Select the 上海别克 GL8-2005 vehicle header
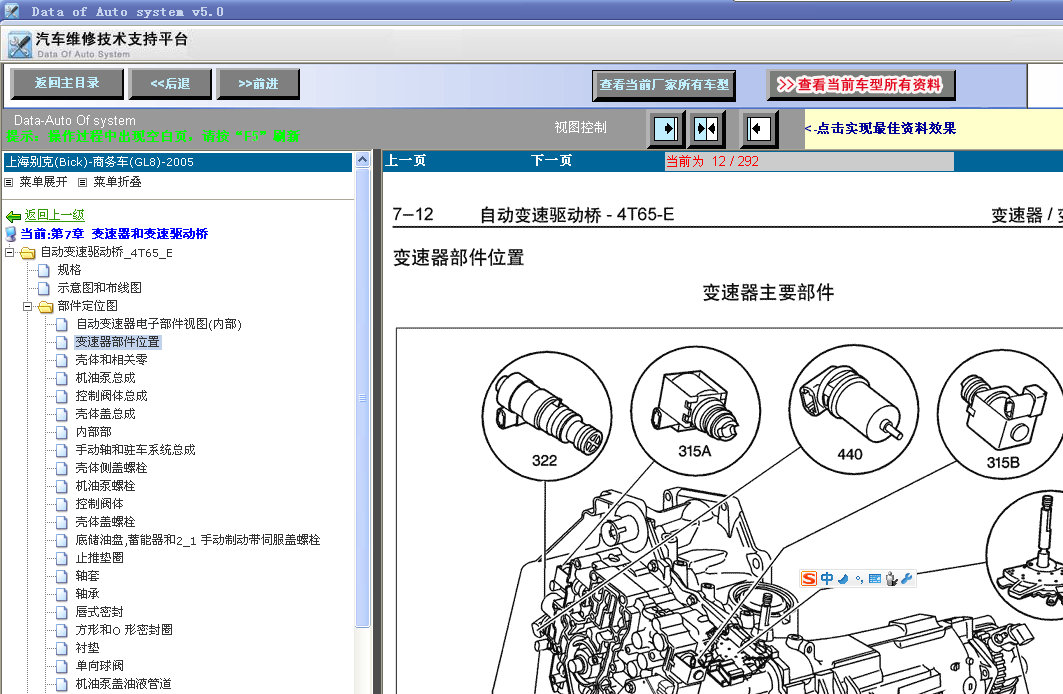Viewport: 1063px width, 694px height. coord(178,162)
